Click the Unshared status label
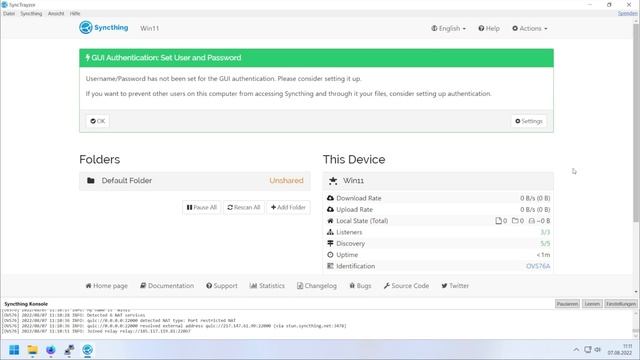 (x=286, y=180)
